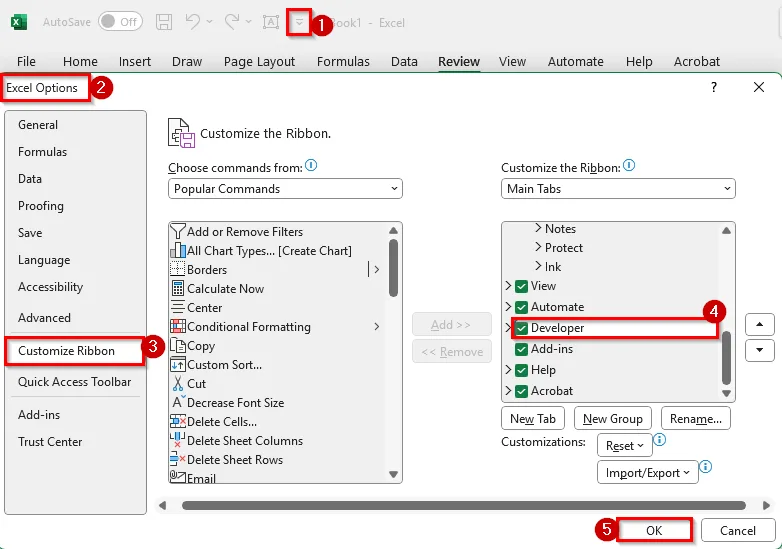The height and width of the screenshot is (549, 782).
Task: Expand the Acrobat tab node
Action: (508, 390)
